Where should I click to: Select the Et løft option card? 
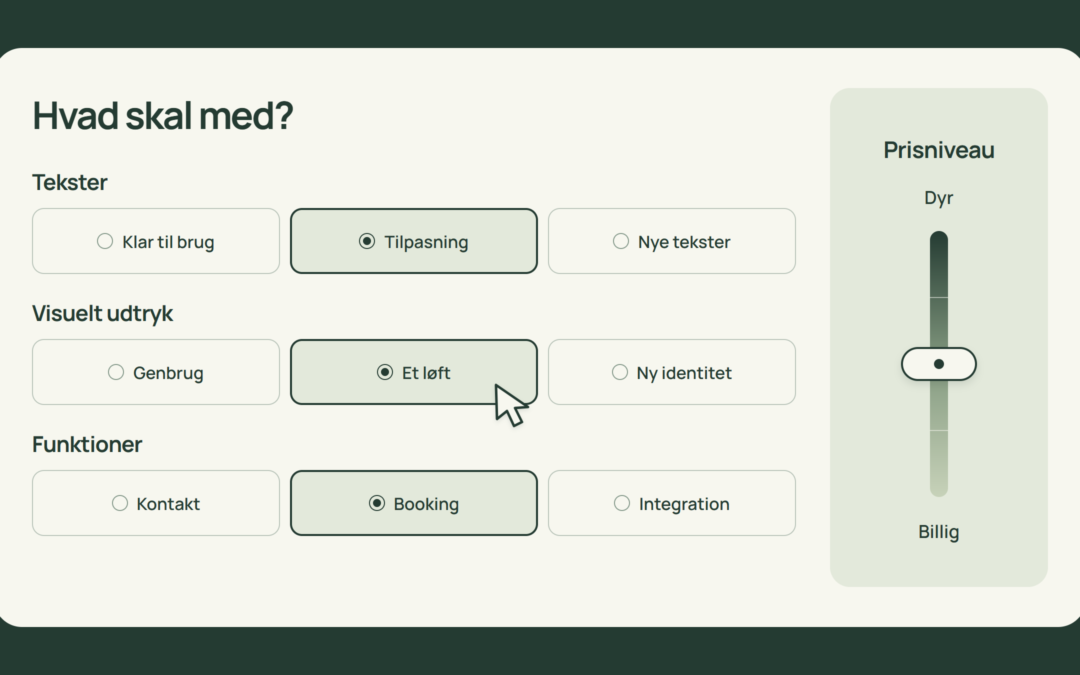click(x=414, y=372)
